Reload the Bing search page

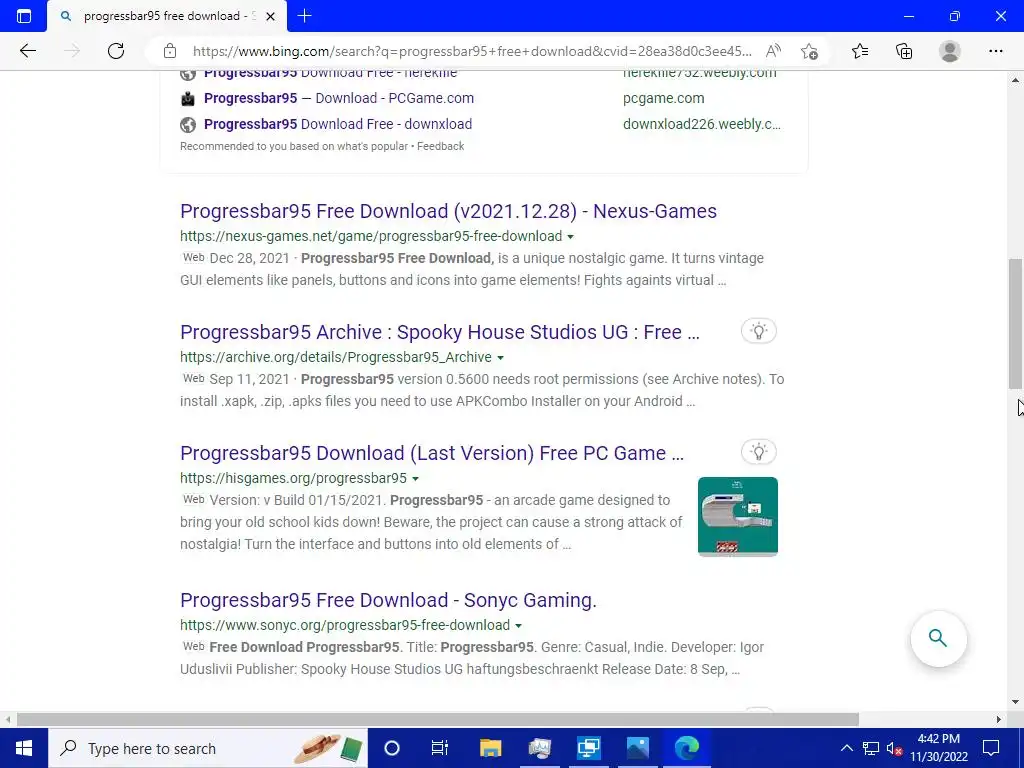[116, 51]
